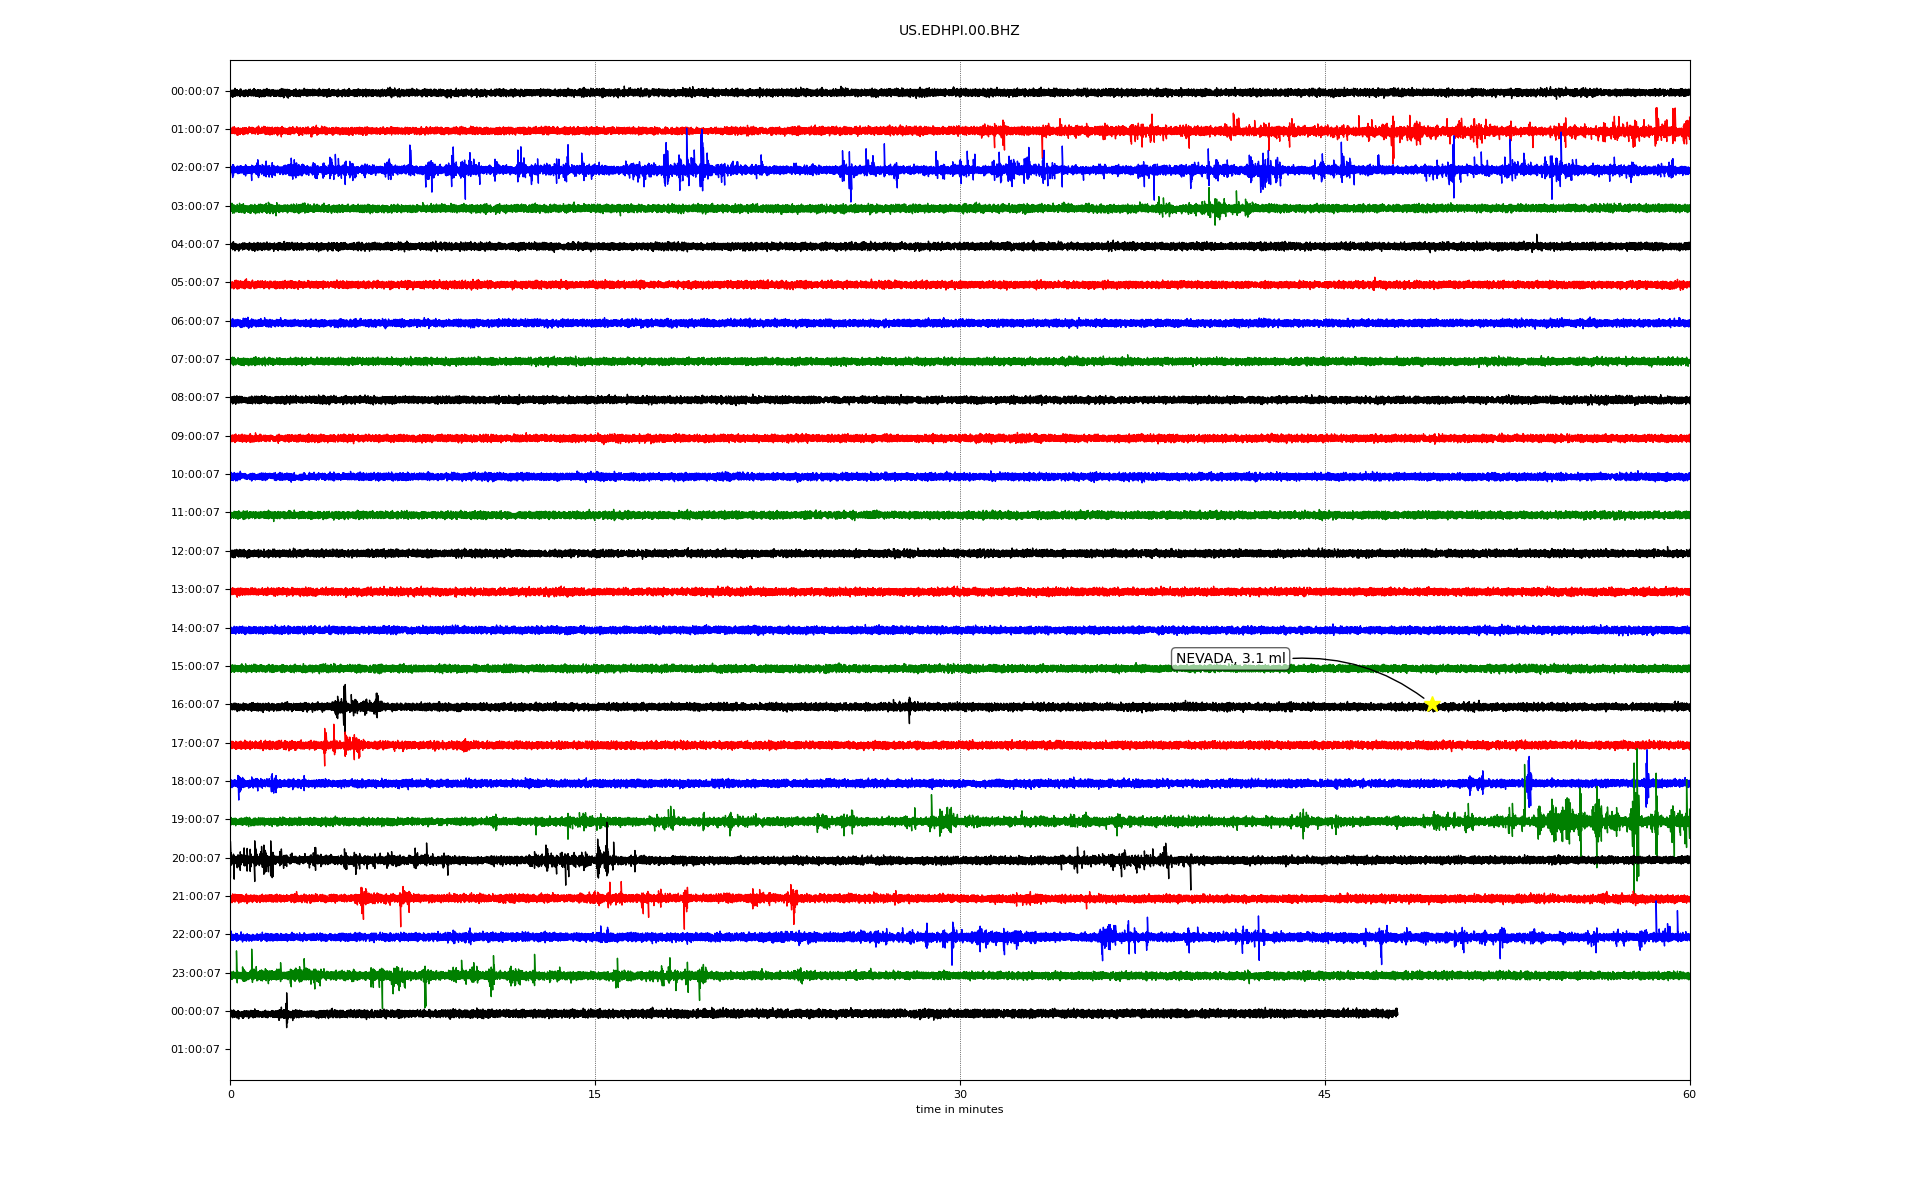Click the 15 tick on x-axis
The width and height of the screenshot is (1920, 1200).
tap(595, 1094)
